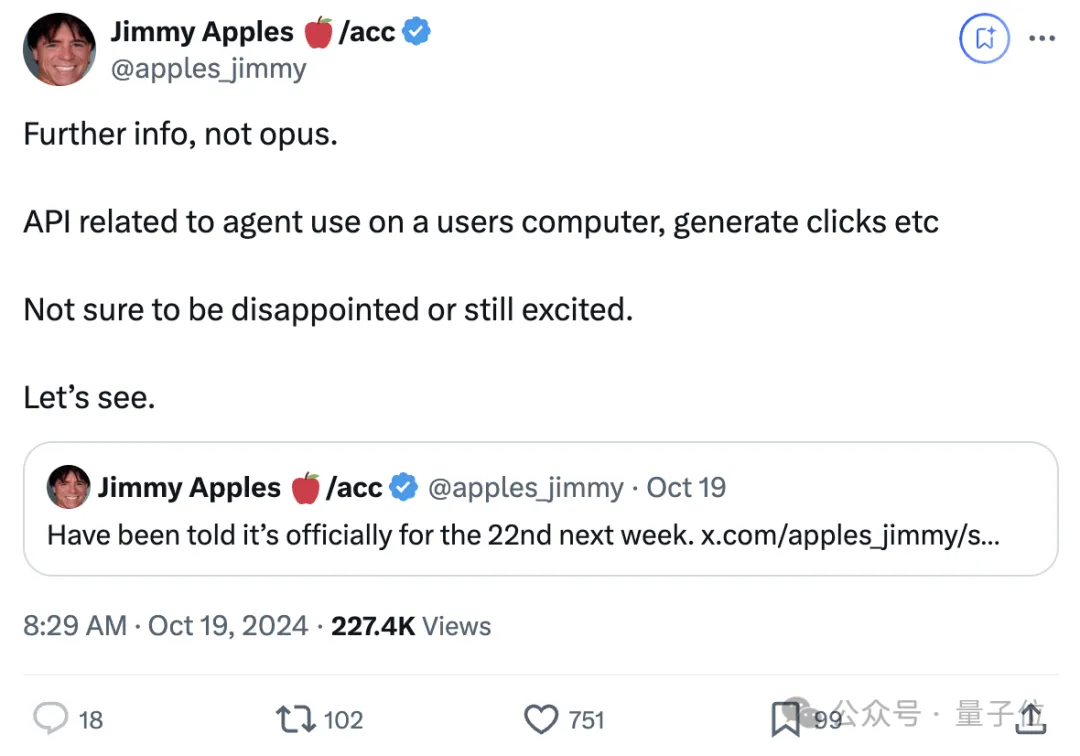1080x756 pixels.
Task: Click the bookmark icon beside 99
Action: pyautogui.click(x=785, y=719)
